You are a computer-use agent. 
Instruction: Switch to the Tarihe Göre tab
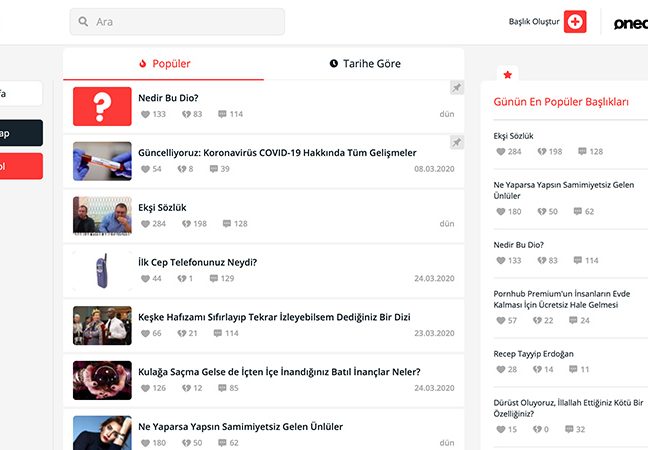tap(364, 64)
